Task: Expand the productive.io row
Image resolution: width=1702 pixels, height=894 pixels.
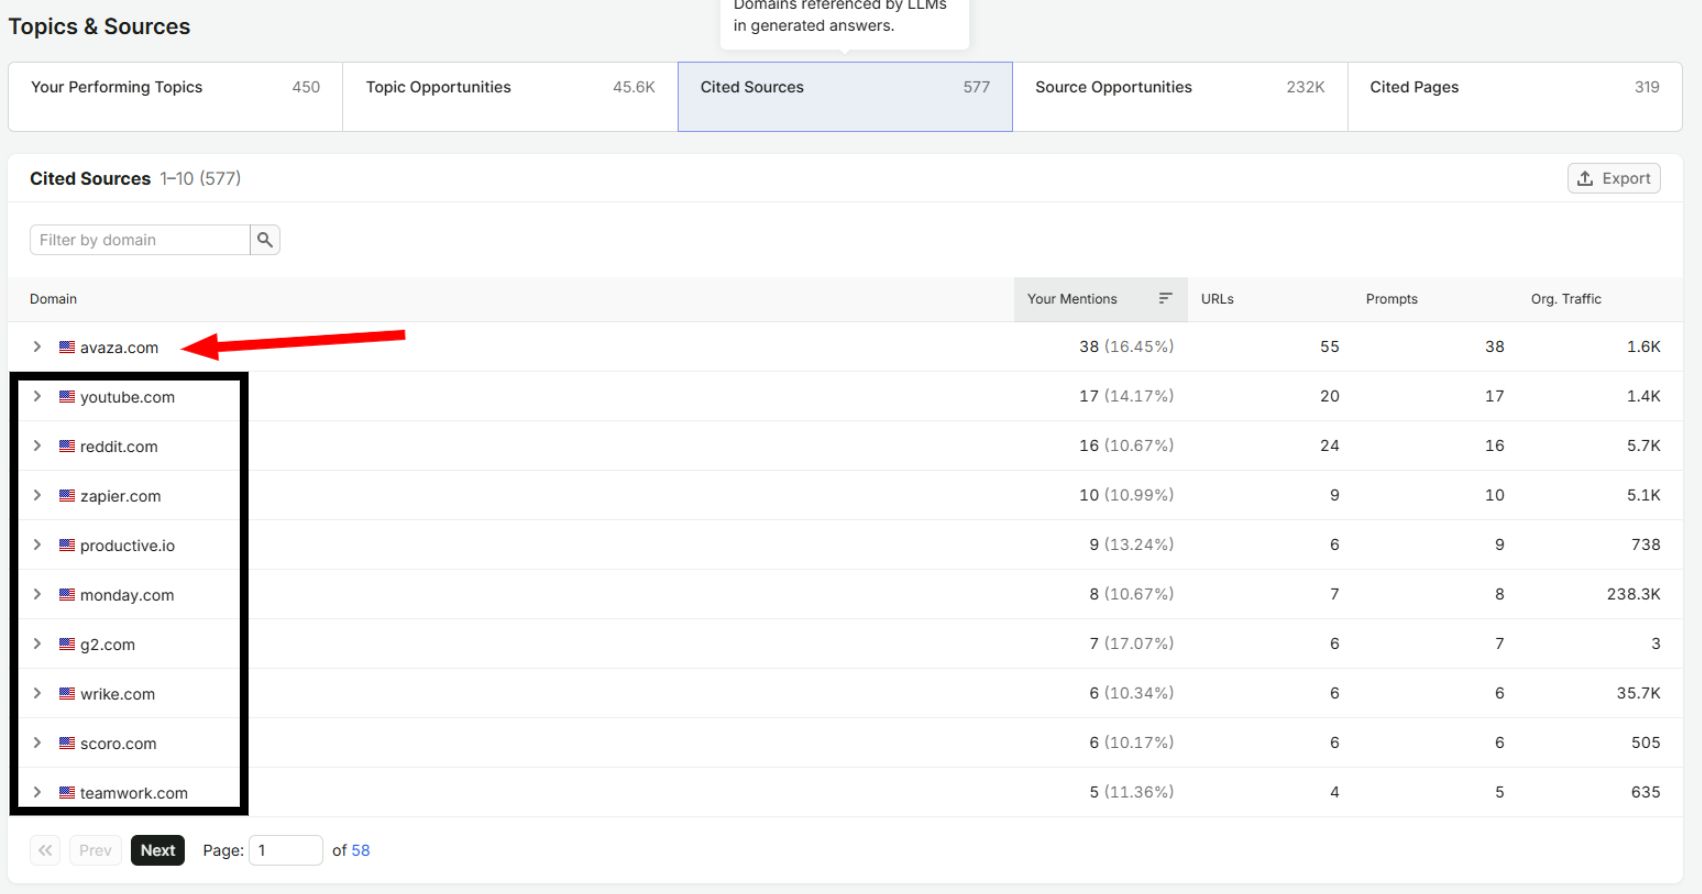Action: click(37, 545)
